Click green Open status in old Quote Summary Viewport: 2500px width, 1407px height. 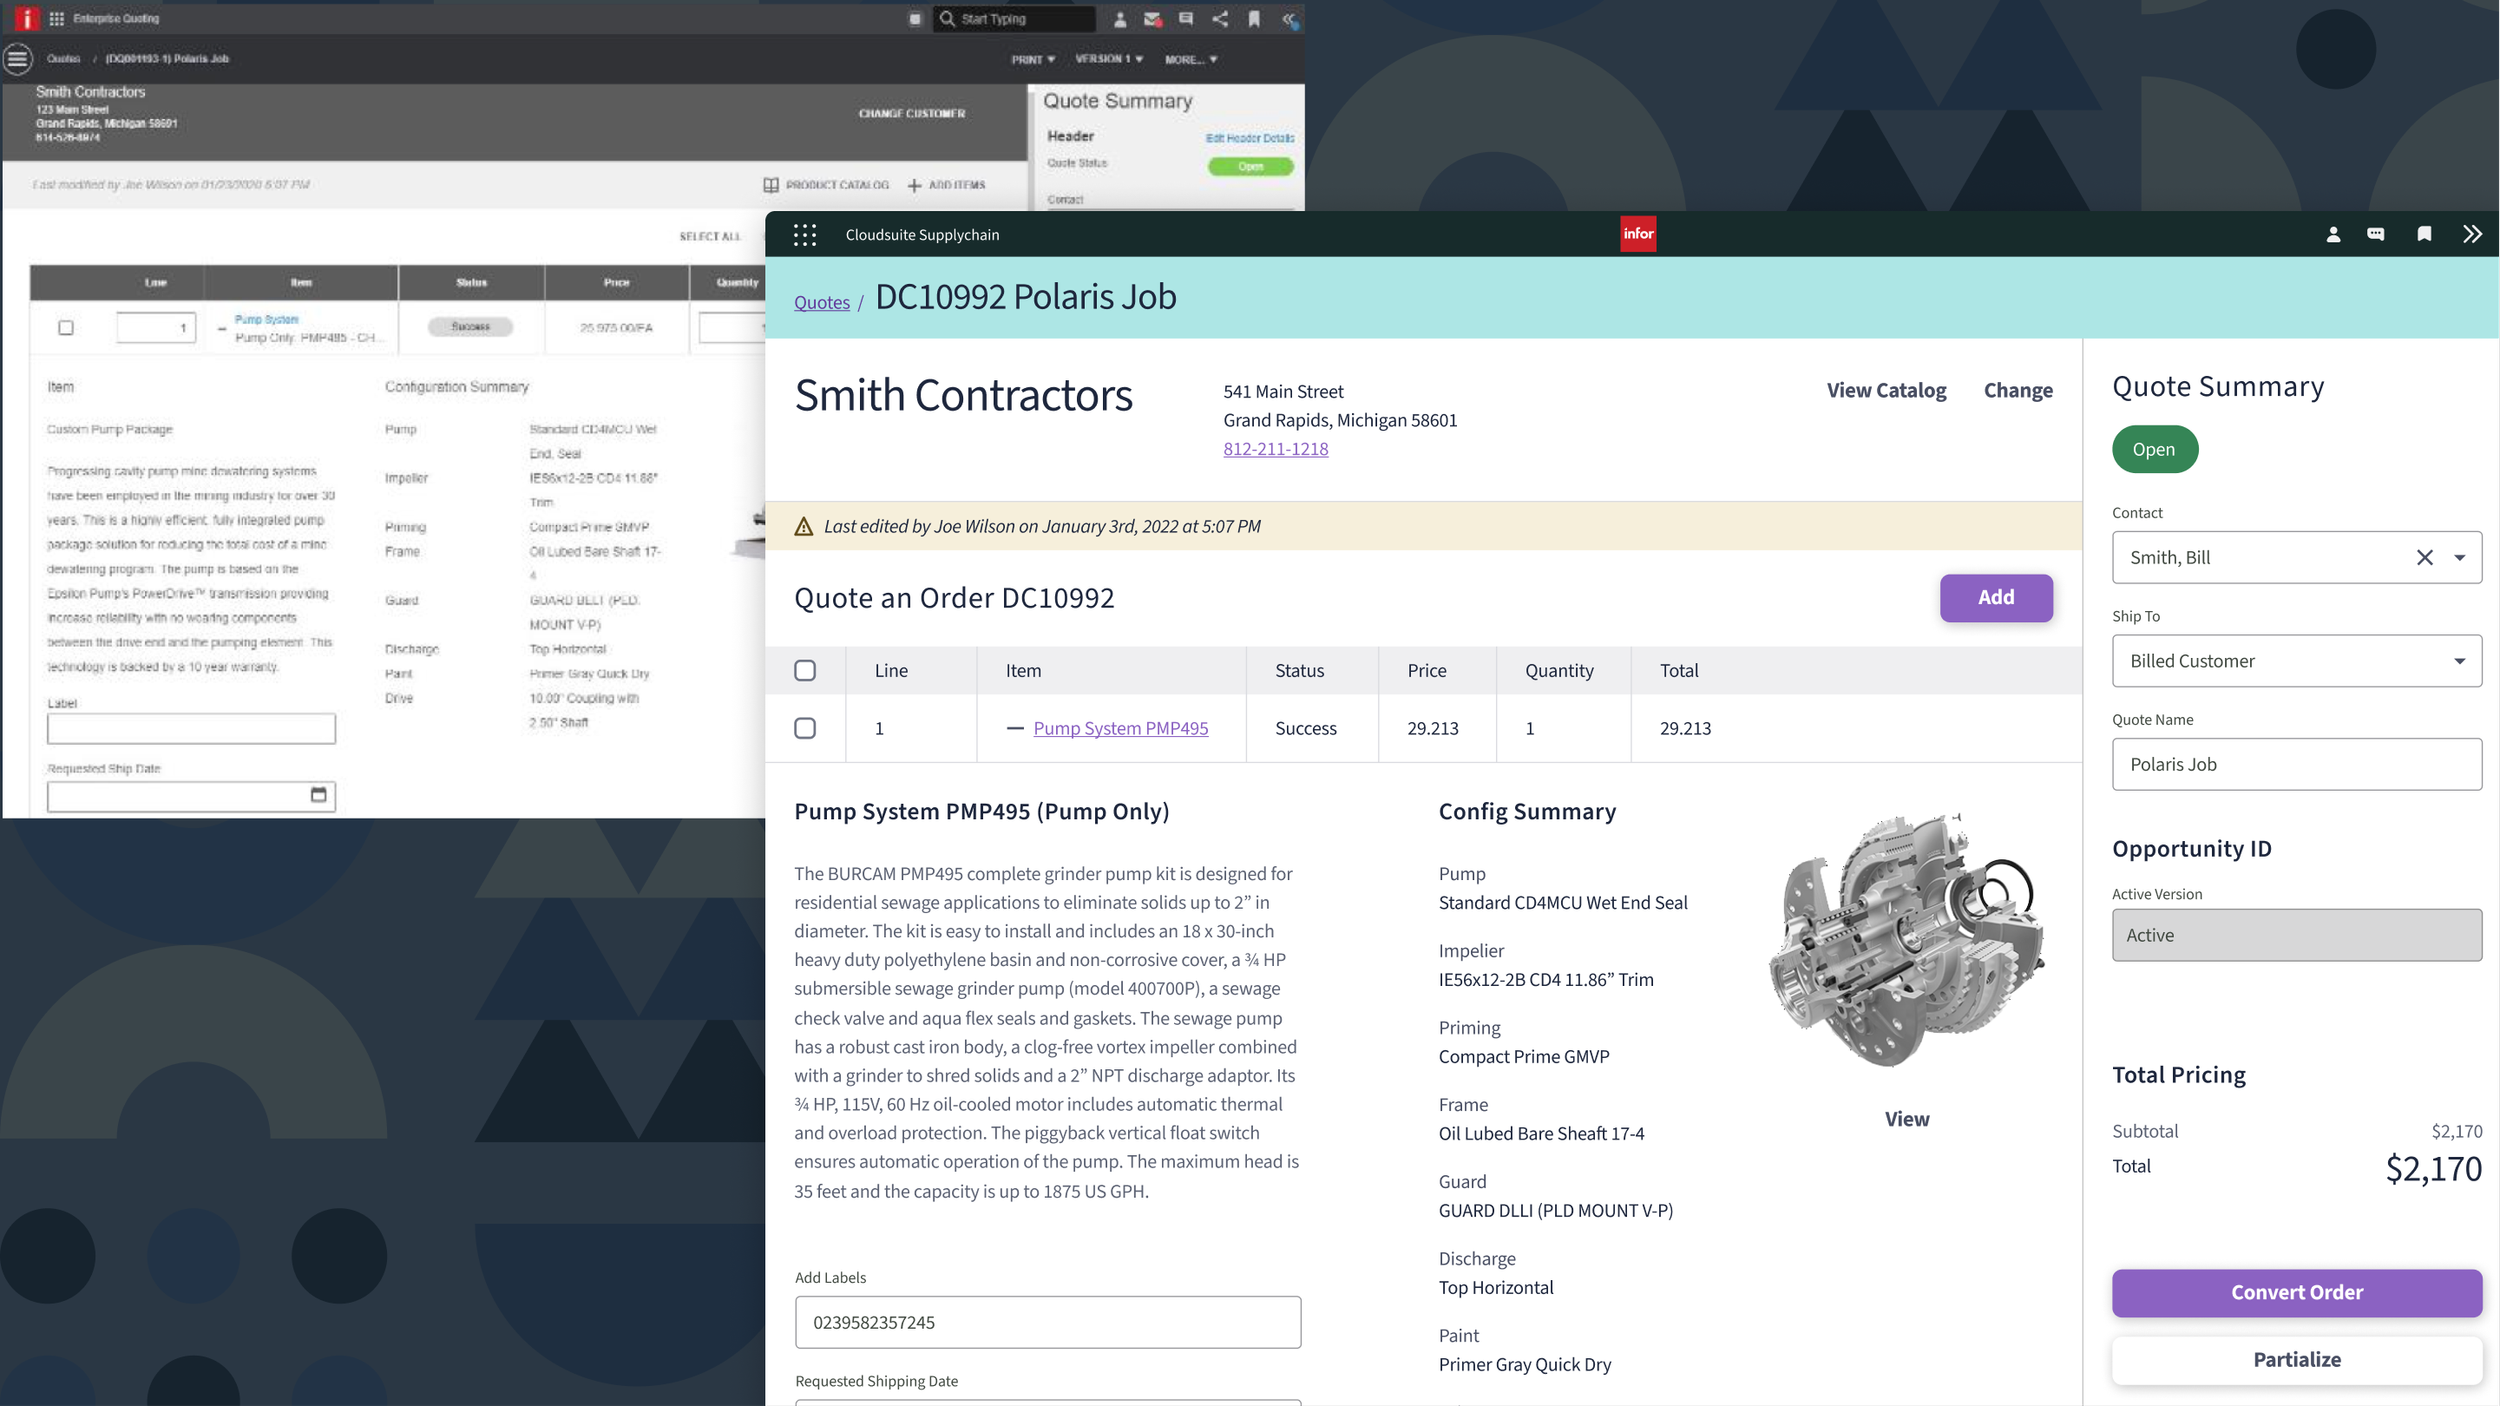click(x=1250, y=166)
